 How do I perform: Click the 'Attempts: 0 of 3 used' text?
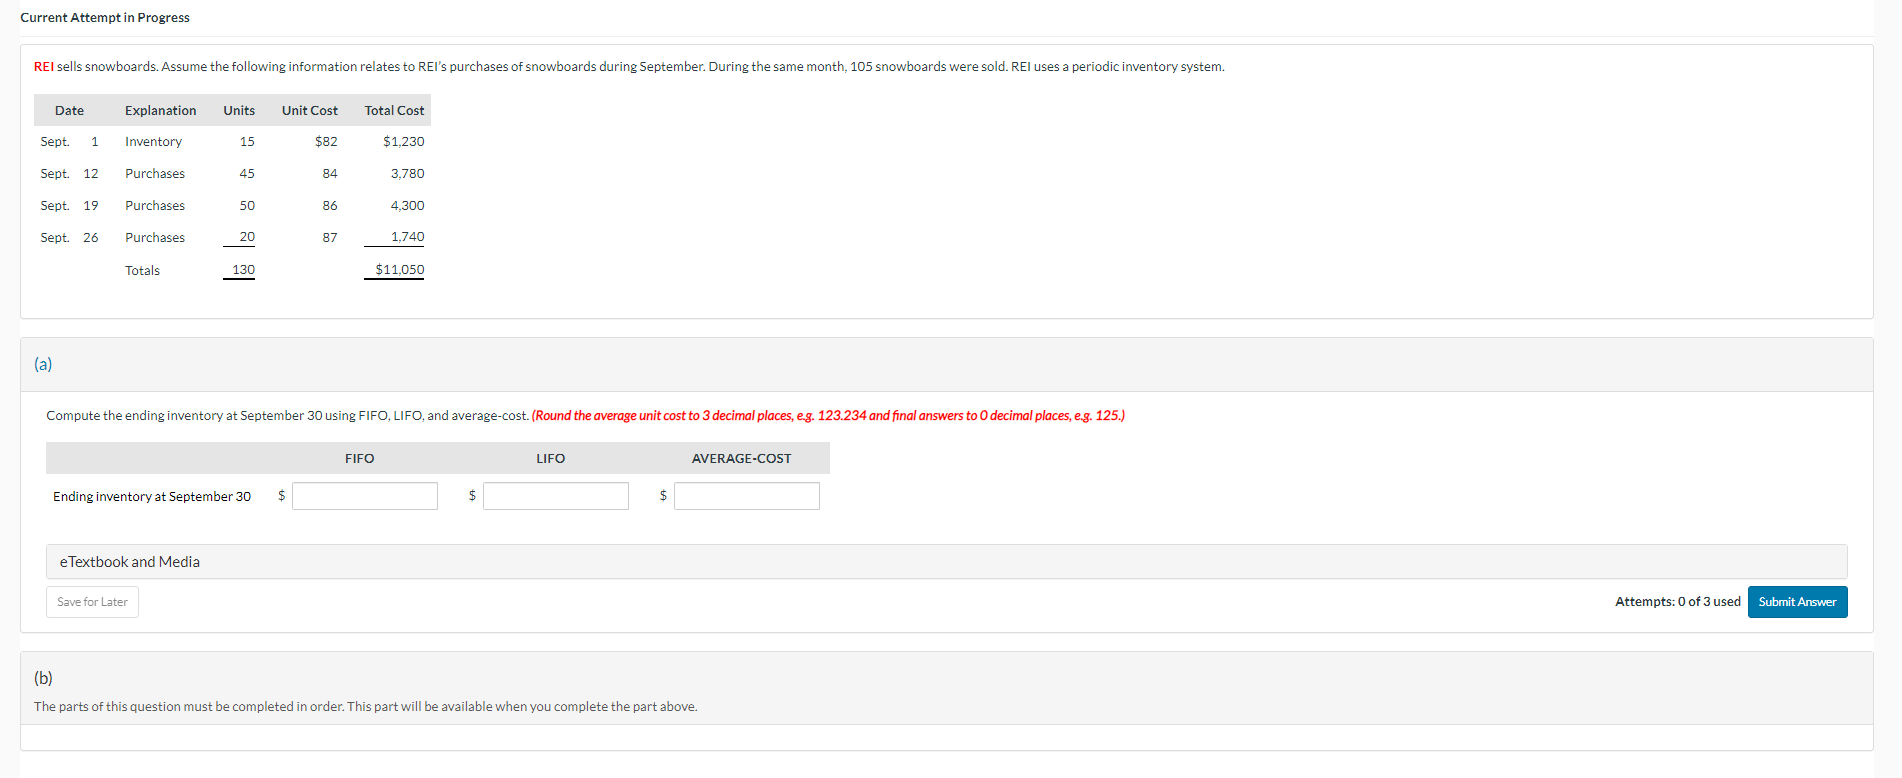(x=1677, y=602)
